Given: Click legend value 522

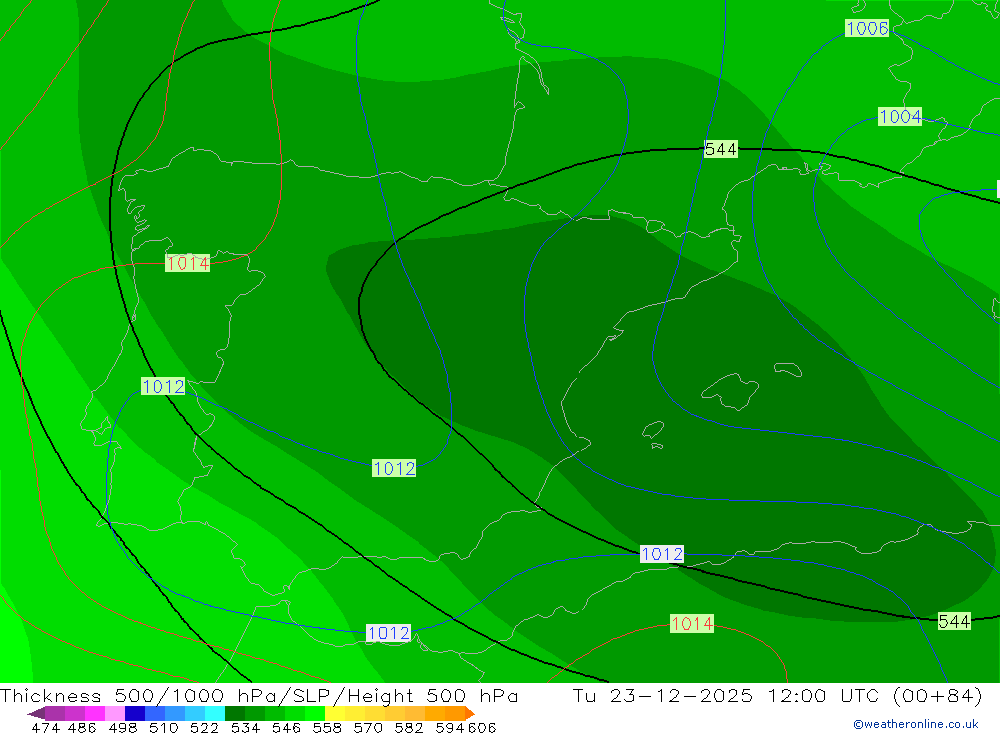Looking at the screenshot, I should pyautogui.click(x=204, y=727).
